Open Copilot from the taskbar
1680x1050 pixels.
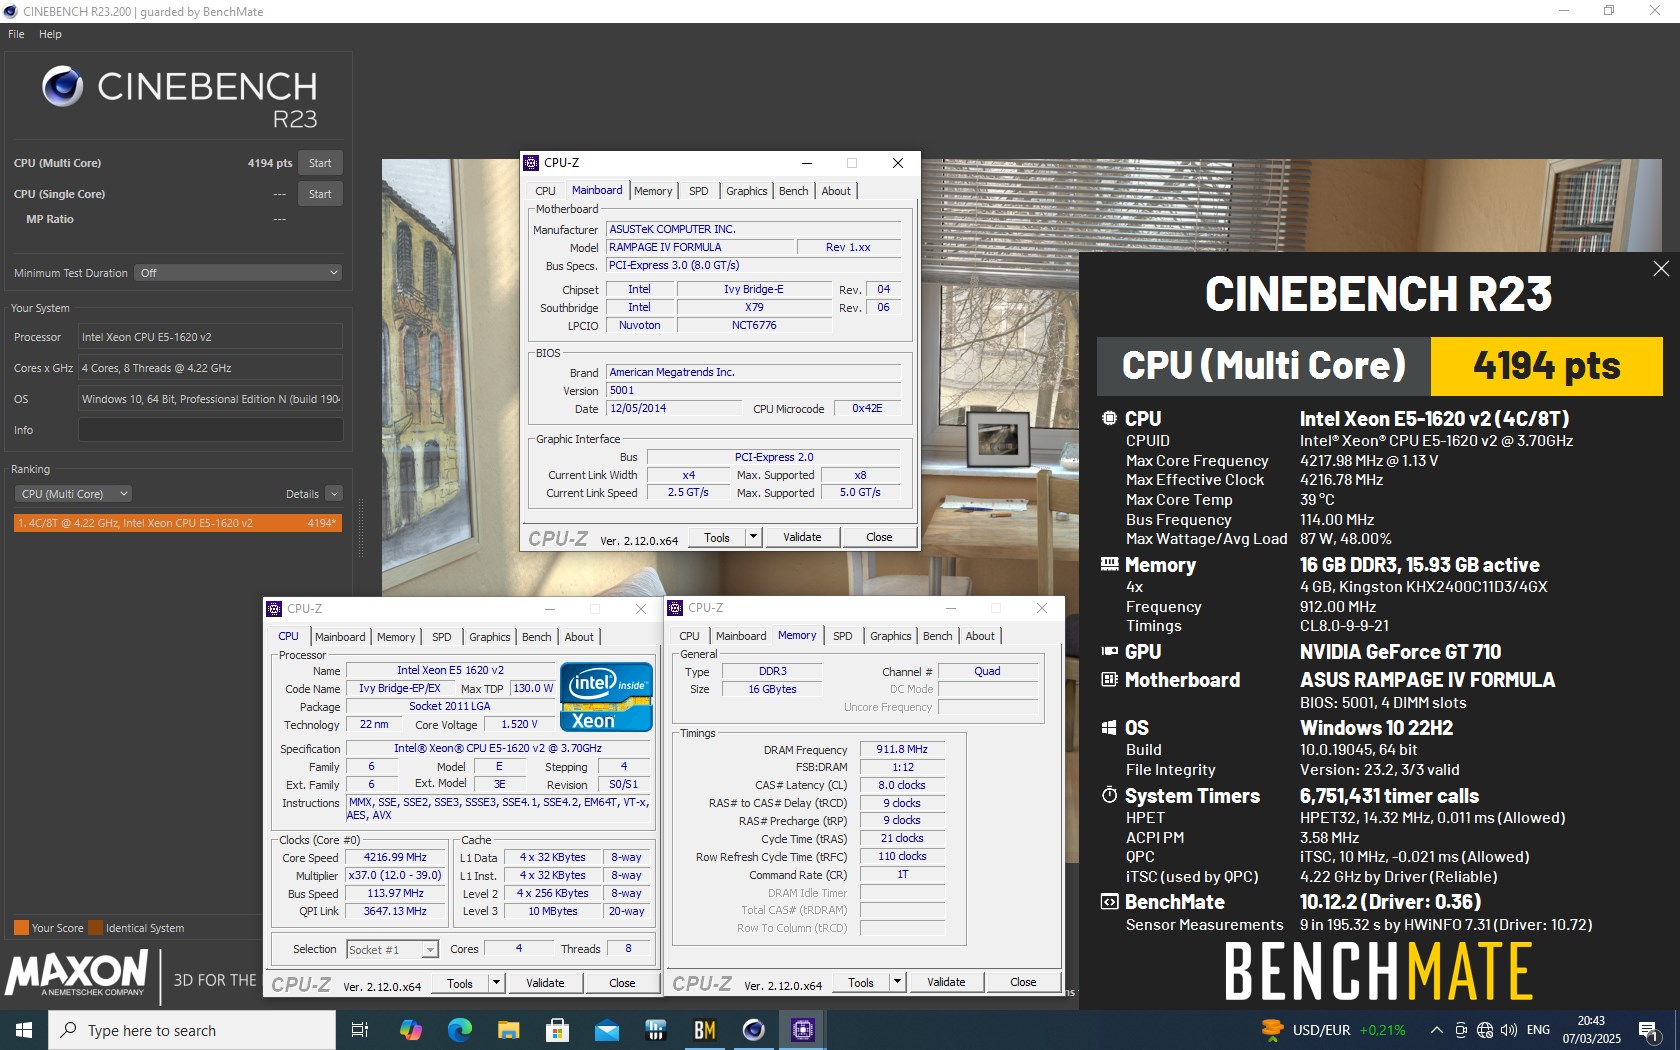(x=410, y=1030)
